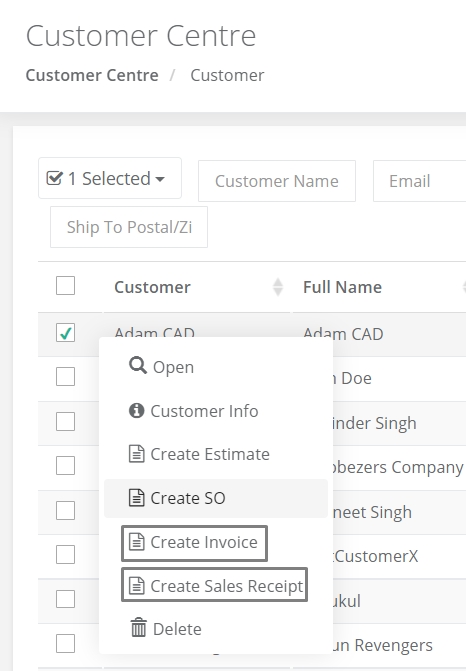
Task: Click the info icon beside Customer Info
Action: pos(137,410)
